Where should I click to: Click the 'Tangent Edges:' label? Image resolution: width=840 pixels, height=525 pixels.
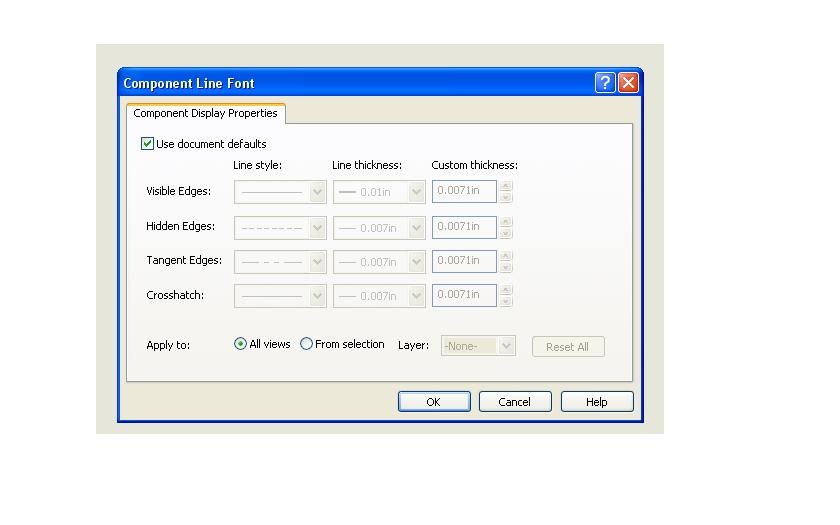(184, 260)
